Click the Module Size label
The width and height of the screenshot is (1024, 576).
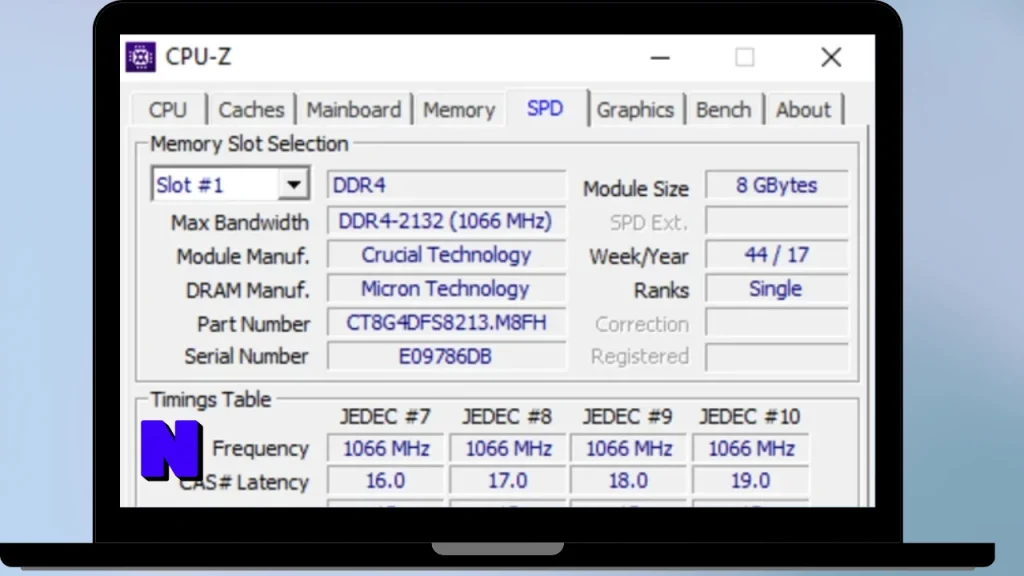click(x=636, y=189)
